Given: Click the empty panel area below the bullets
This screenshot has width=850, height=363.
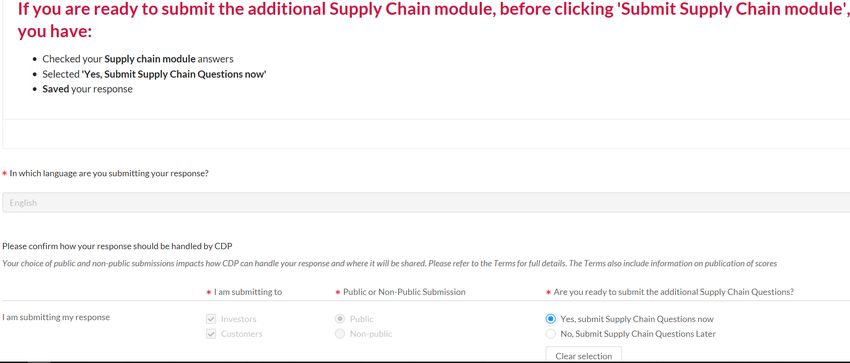Looking at the screenshot, I should coord(426,134).
